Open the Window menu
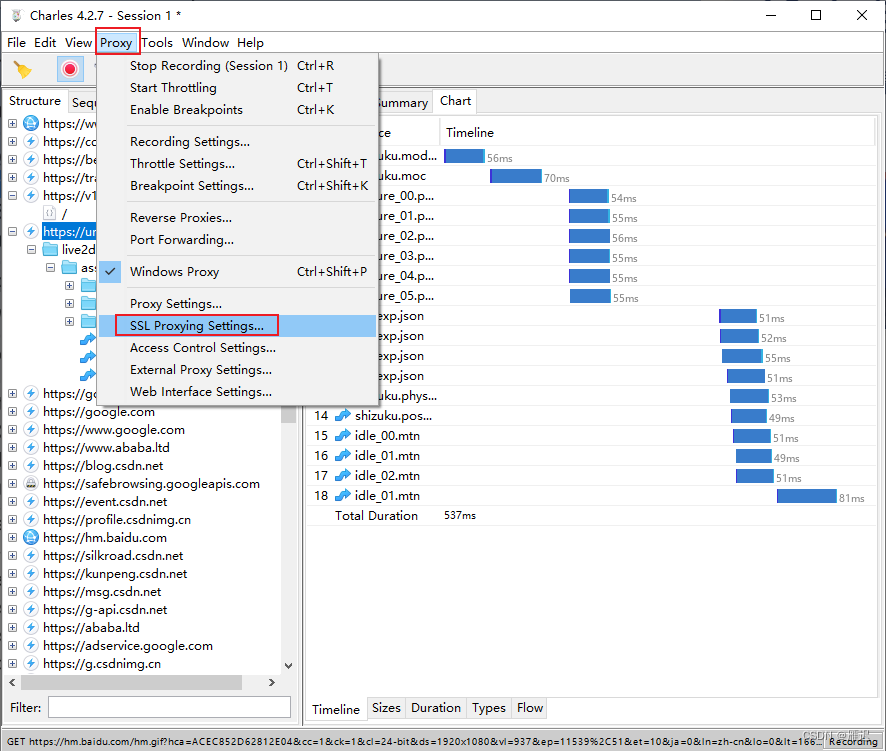The height and width of the screenshot is (751, 886). point(205,43)
